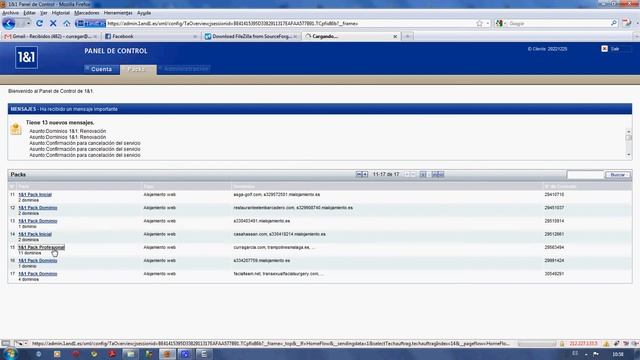Open 1&1 Pack Dominio in row 17

click(x=38, y=273)
